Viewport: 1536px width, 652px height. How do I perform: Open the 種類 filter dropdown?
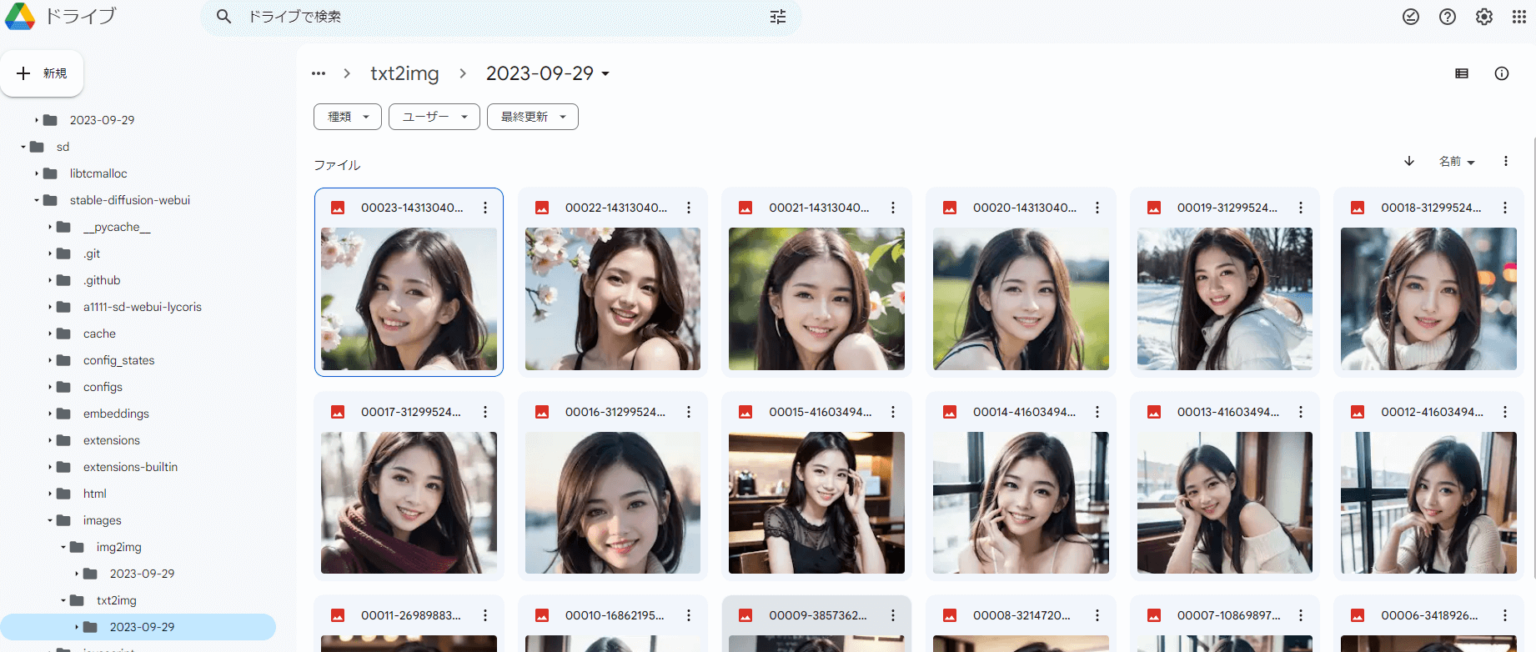[x=347, y=116]
